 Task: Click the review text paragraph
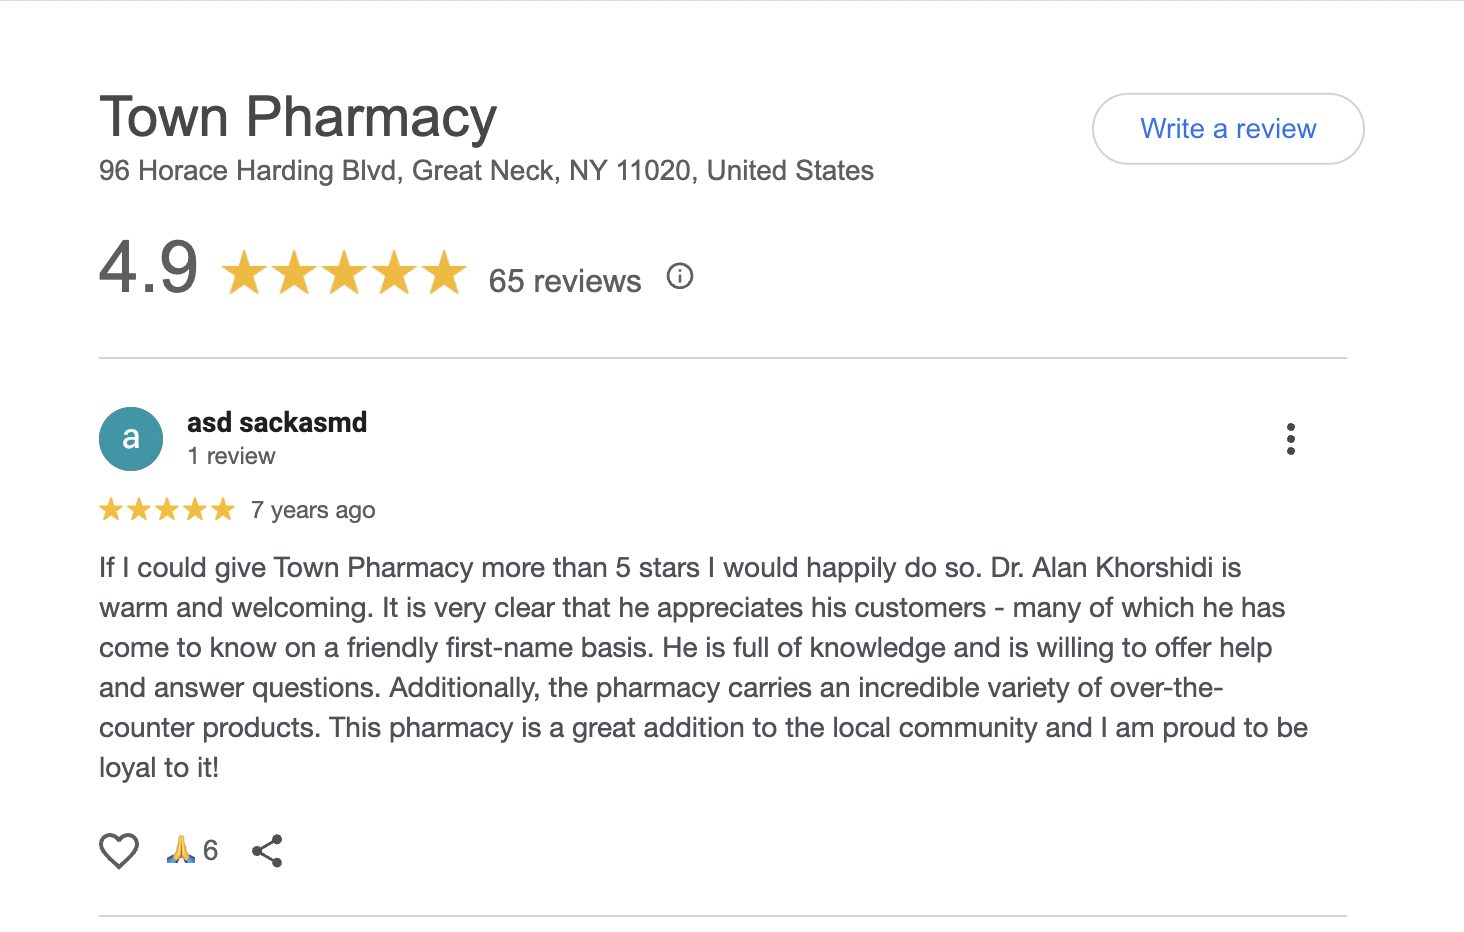click(x=700, y=667)
